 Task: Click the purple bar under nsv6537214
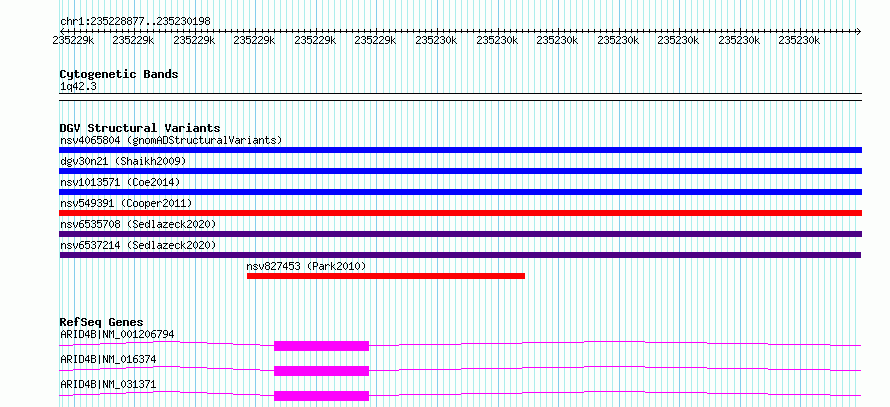460,255
